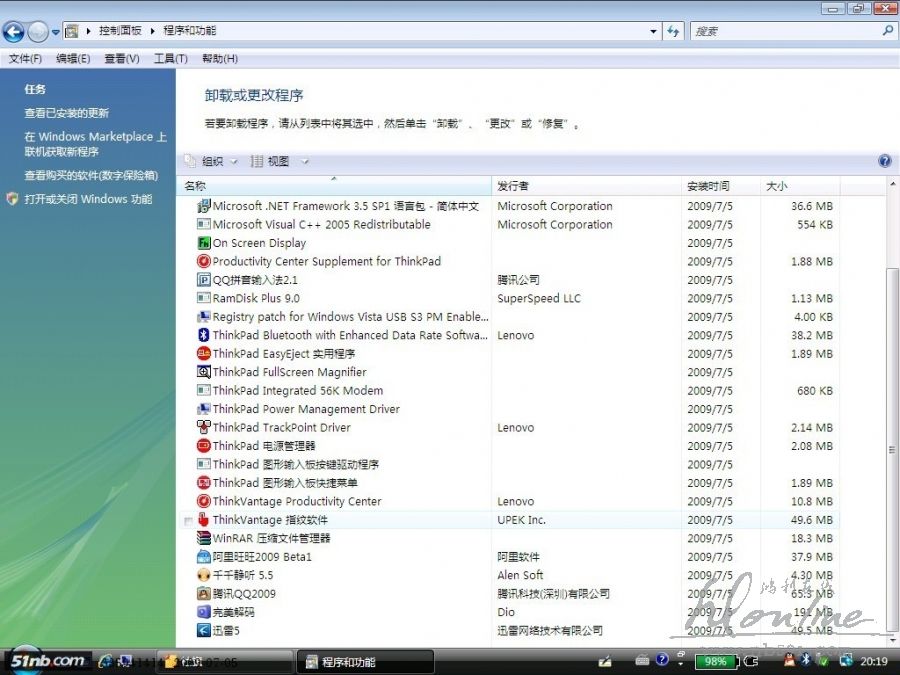Screen dimensions: 900x675
Task: Open 查看已安装的更新 link
Action: (67, 113)
